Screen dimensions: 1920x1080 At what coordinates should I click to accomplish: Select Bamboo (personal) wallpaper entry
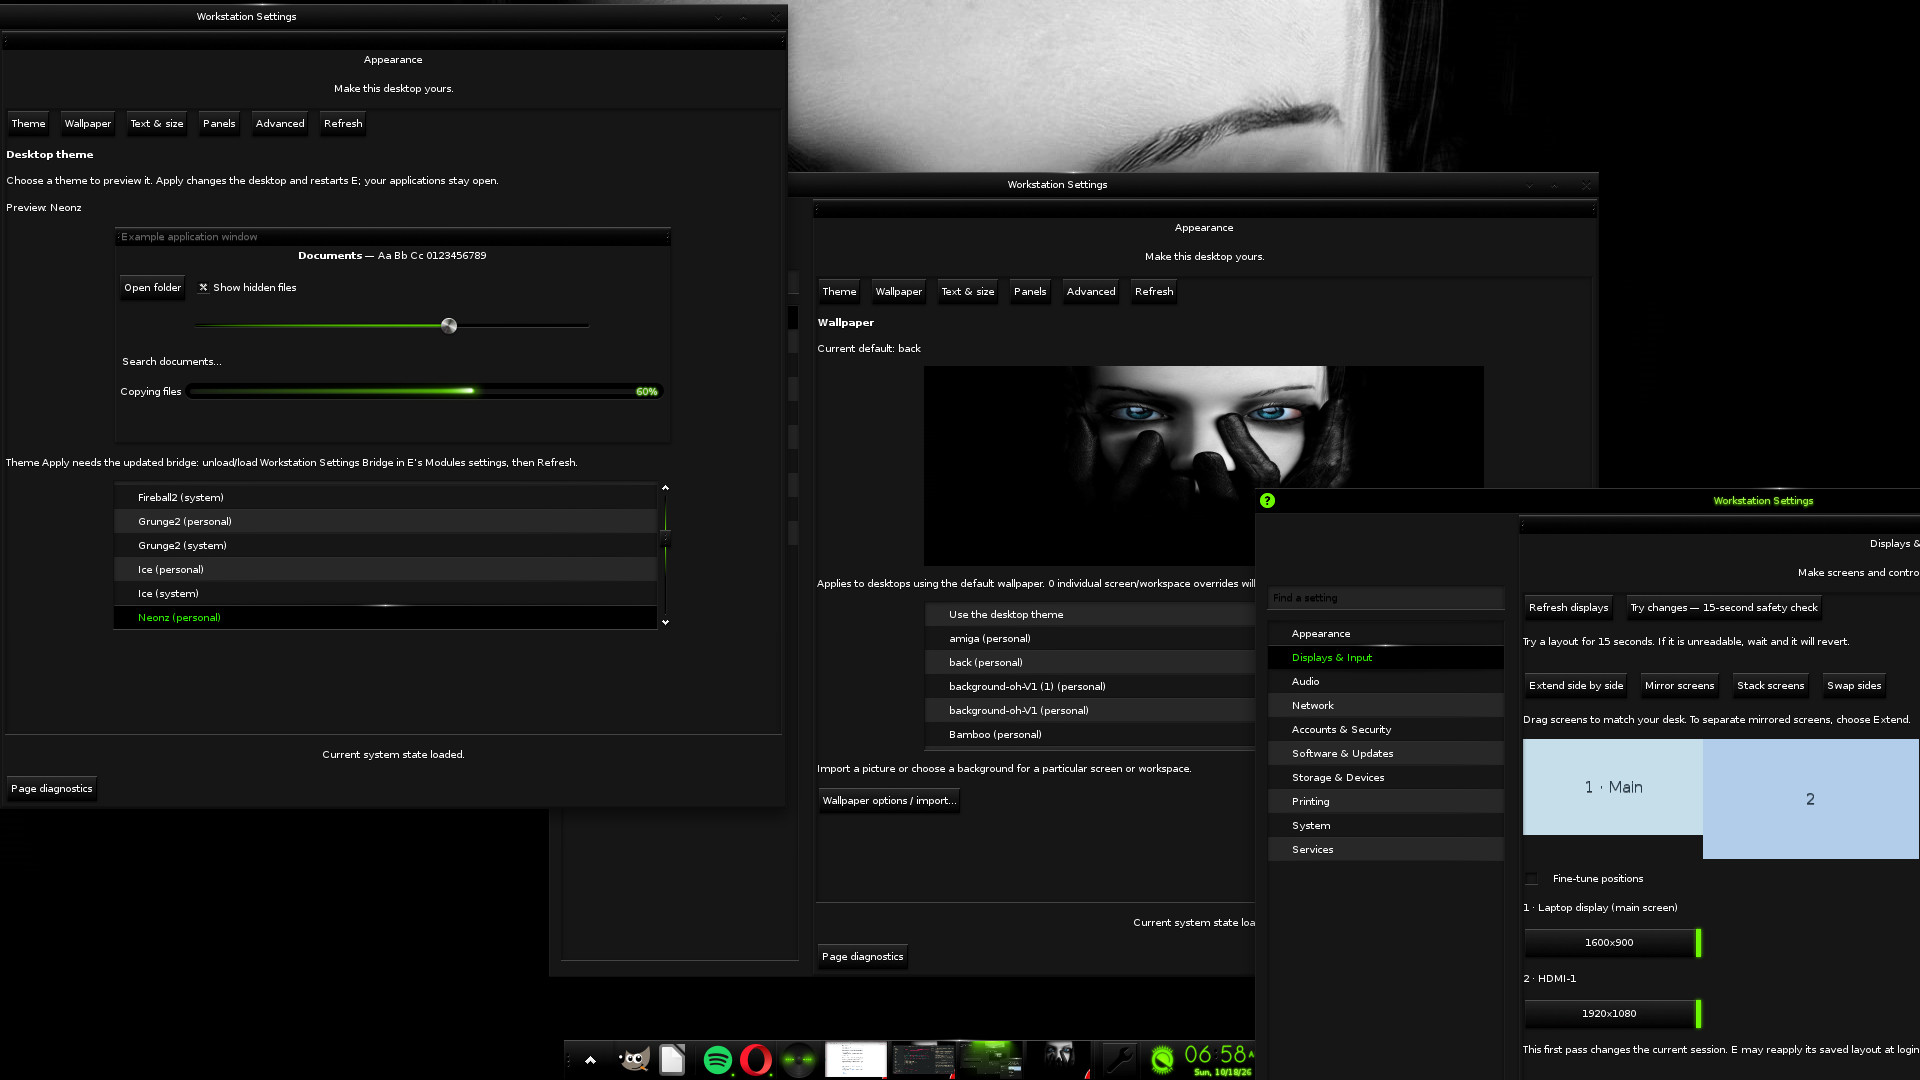tap(1090, 735)
